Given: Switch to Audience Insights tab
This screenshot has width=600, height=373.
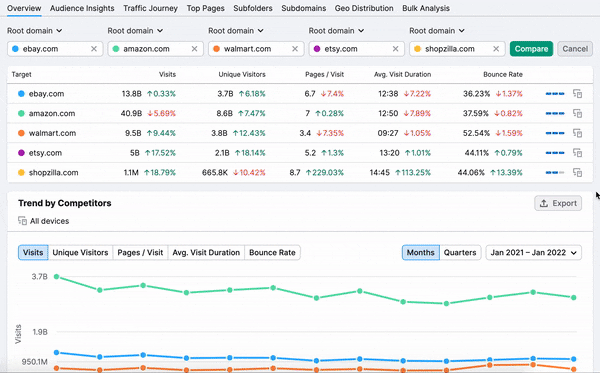Looking at the screenshot, I should click(82, 8).
